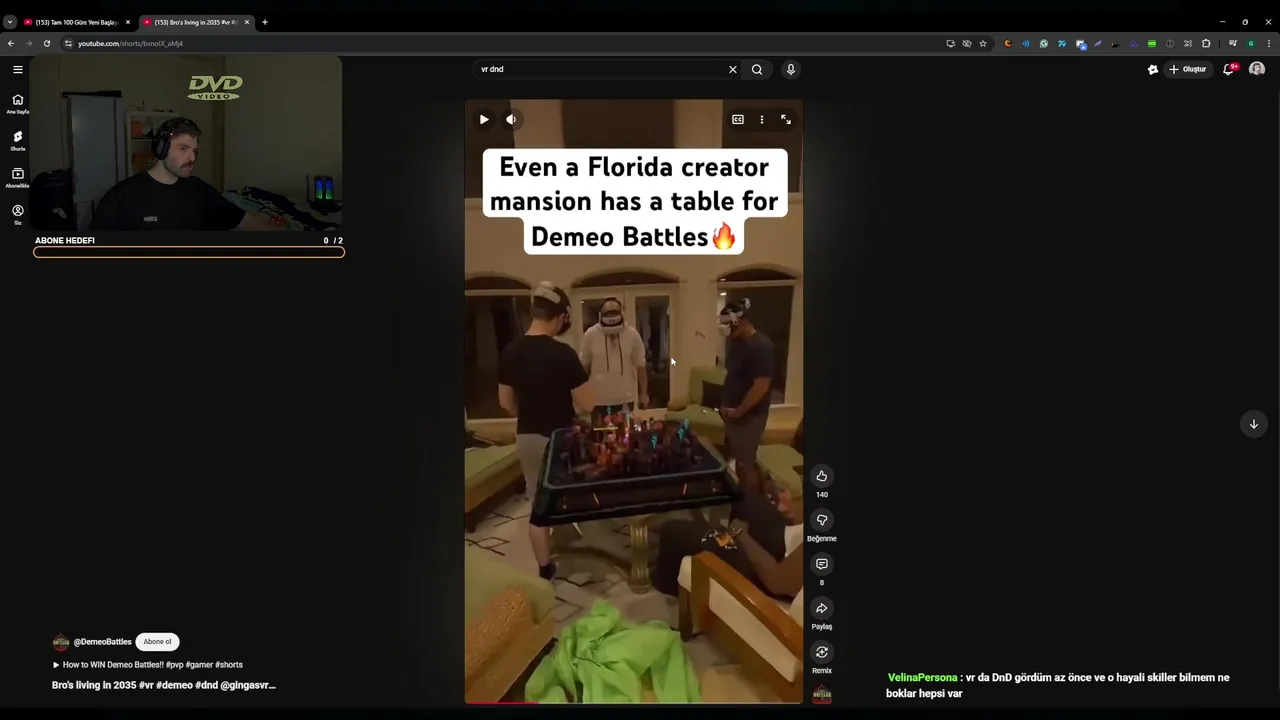This screenshot has height=720, width=1280.
Task: Play the Demeo Battles short video
Action: tap(484, 120)
